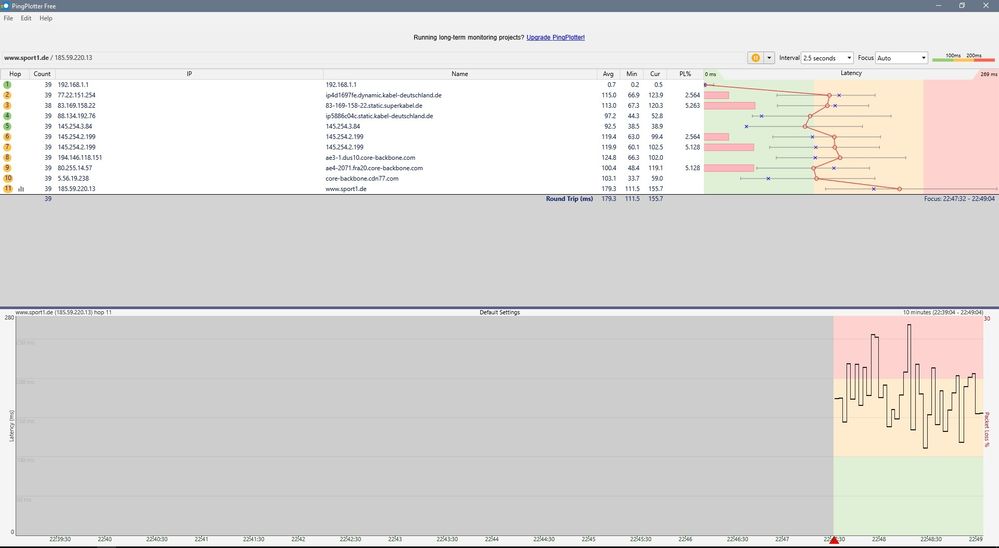Select IP 192.168.1.1 in the IP column
The height and width of the screenshot is (548, 999).
[73, 85]
